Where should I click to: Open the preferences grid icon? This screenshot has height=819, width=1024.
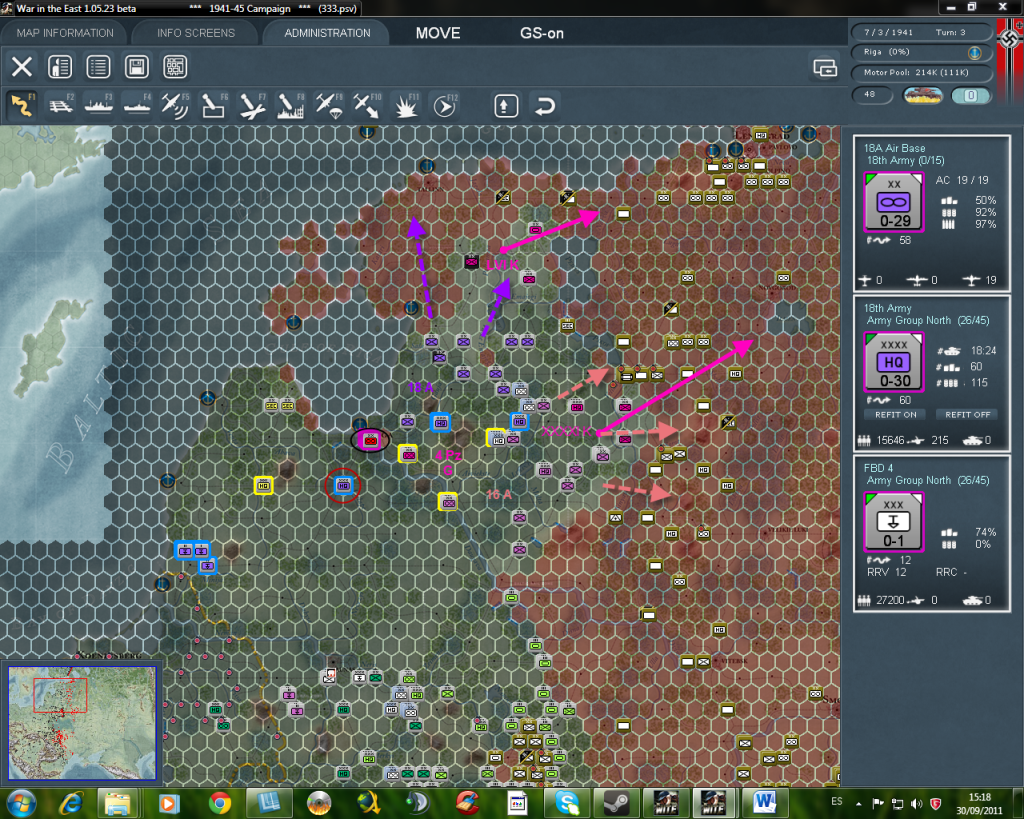point(175,67)
